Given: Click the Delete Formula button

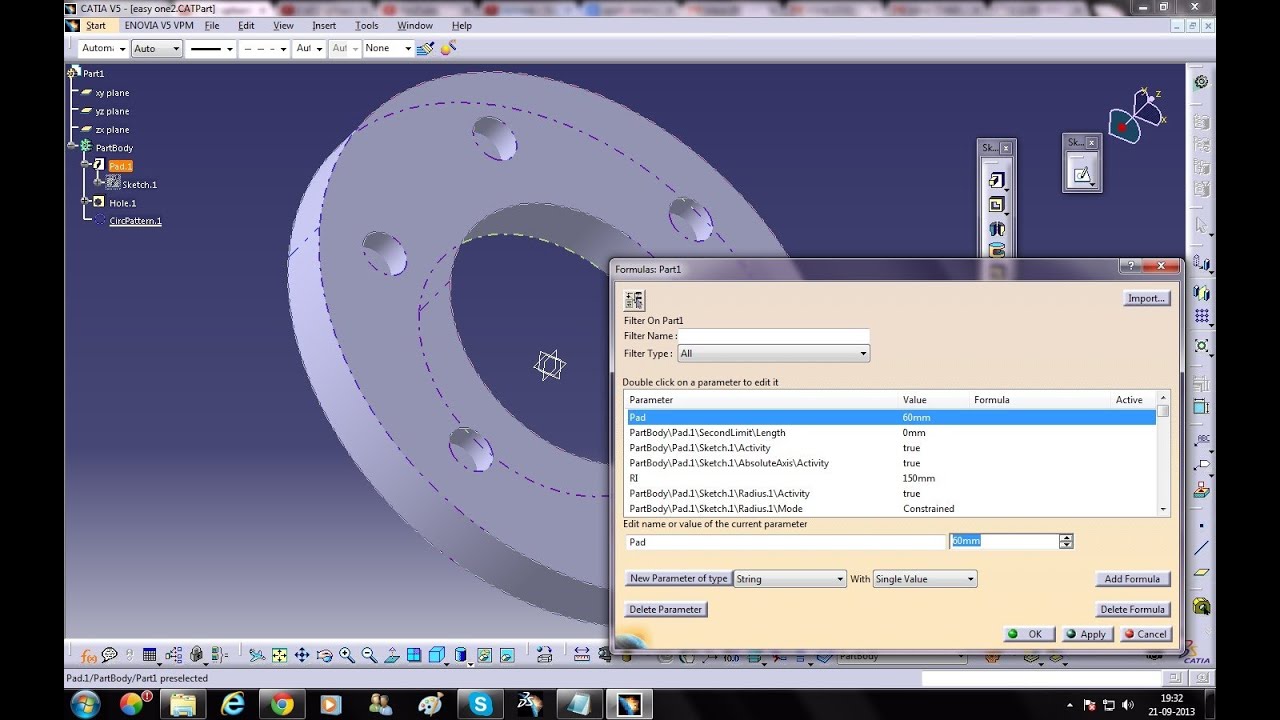Looking at the screenshot, I should click(1132, 609).
